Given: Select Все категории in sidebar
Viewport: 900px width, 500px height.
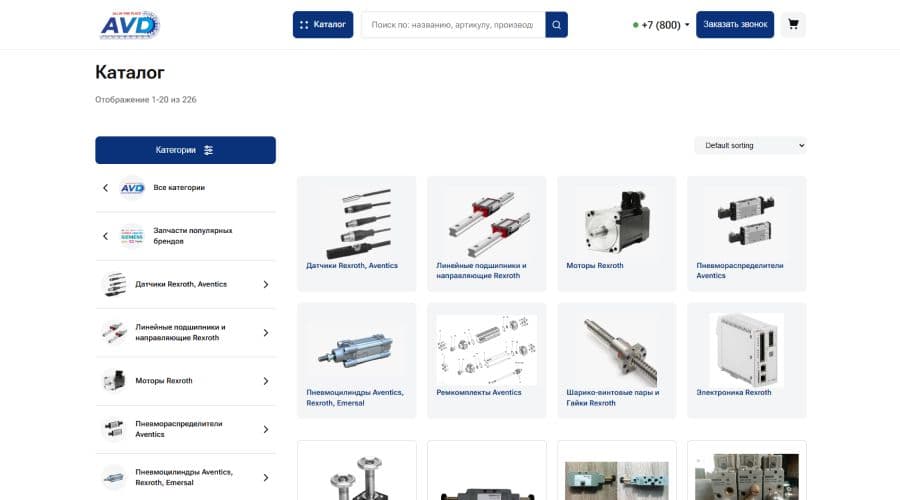Looking at the screenshot, I should (x=178, y=188).
